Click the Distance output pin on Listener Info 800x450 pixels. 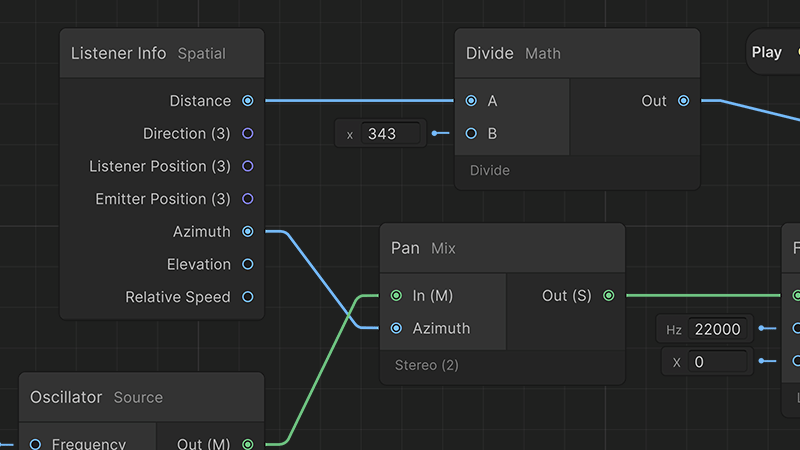(x=247, y=101)
